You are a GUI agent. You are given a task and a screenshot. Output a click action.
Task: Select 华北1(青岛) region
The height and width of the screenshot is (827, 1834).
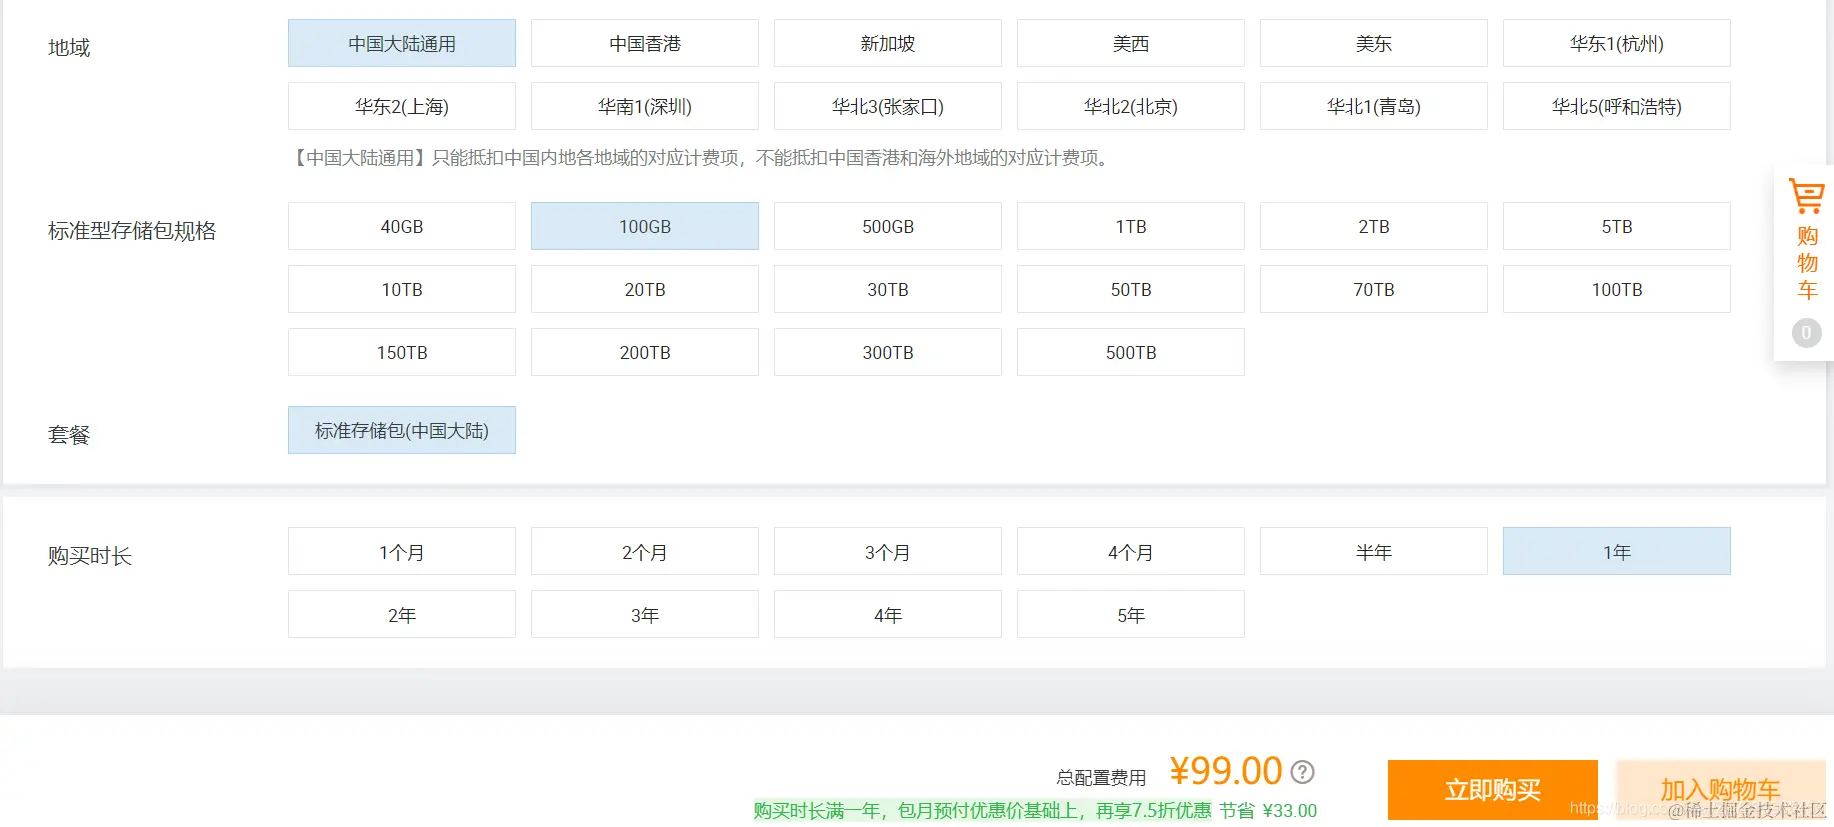pyautogui.click(x=1374, y=106)
